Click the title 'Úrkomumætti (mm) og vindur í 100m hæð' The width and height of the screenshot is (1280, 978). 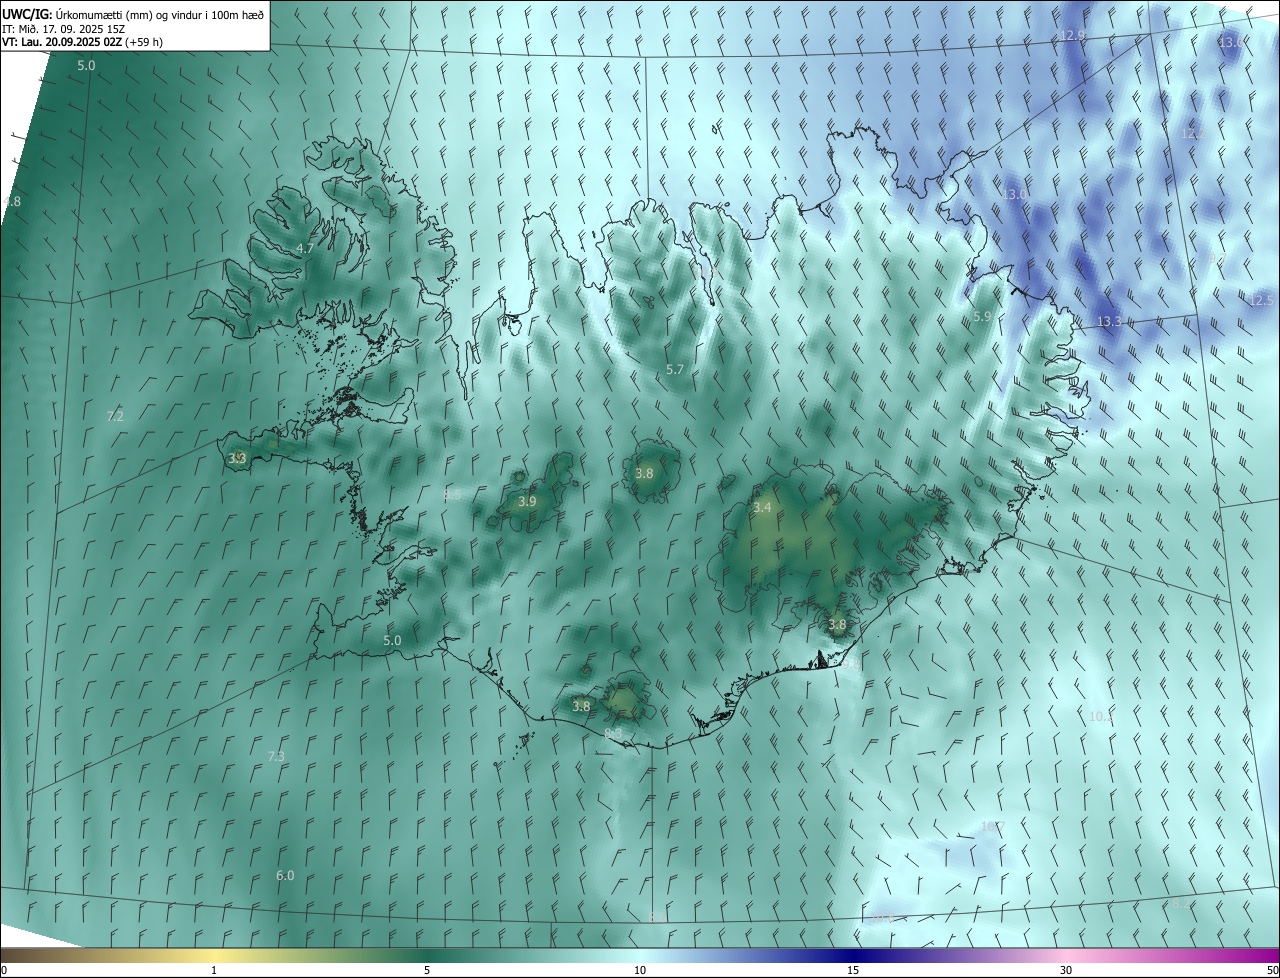click(159, 14)
